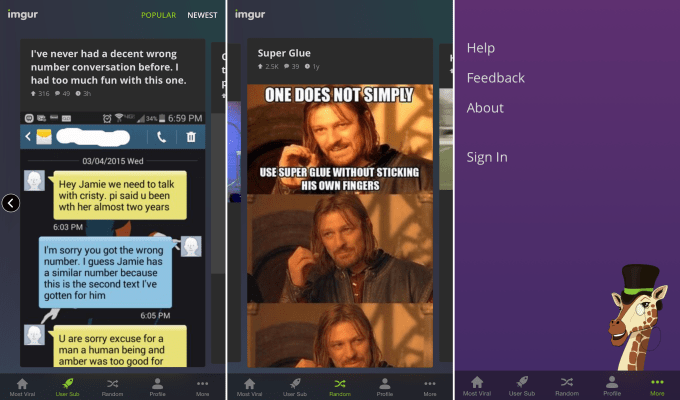Viewport: 680px width, 400px height.
Task: Tap the circular back arrow button
Action: click(x=11, y=203)
